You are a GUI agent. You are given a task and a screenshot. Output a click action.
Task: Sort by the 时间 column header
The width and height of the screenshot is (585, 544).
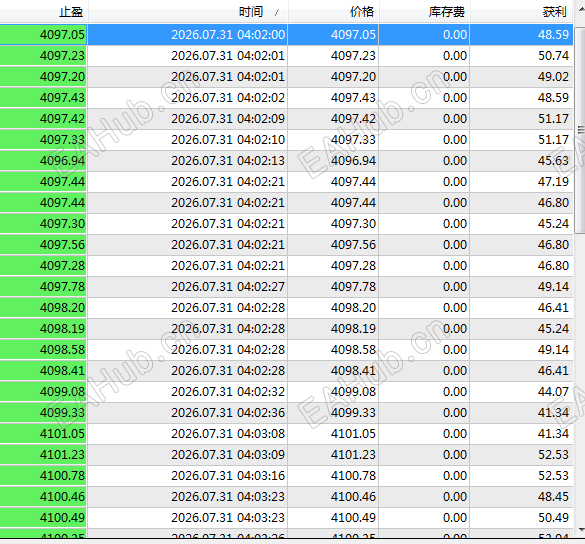point(188,12)
